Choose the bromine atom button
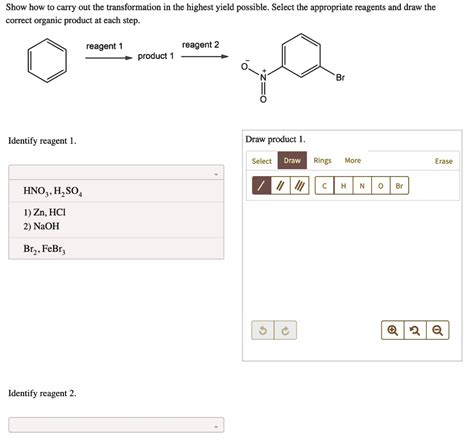The width and height of the screenshot is (474, 441). 399,186
